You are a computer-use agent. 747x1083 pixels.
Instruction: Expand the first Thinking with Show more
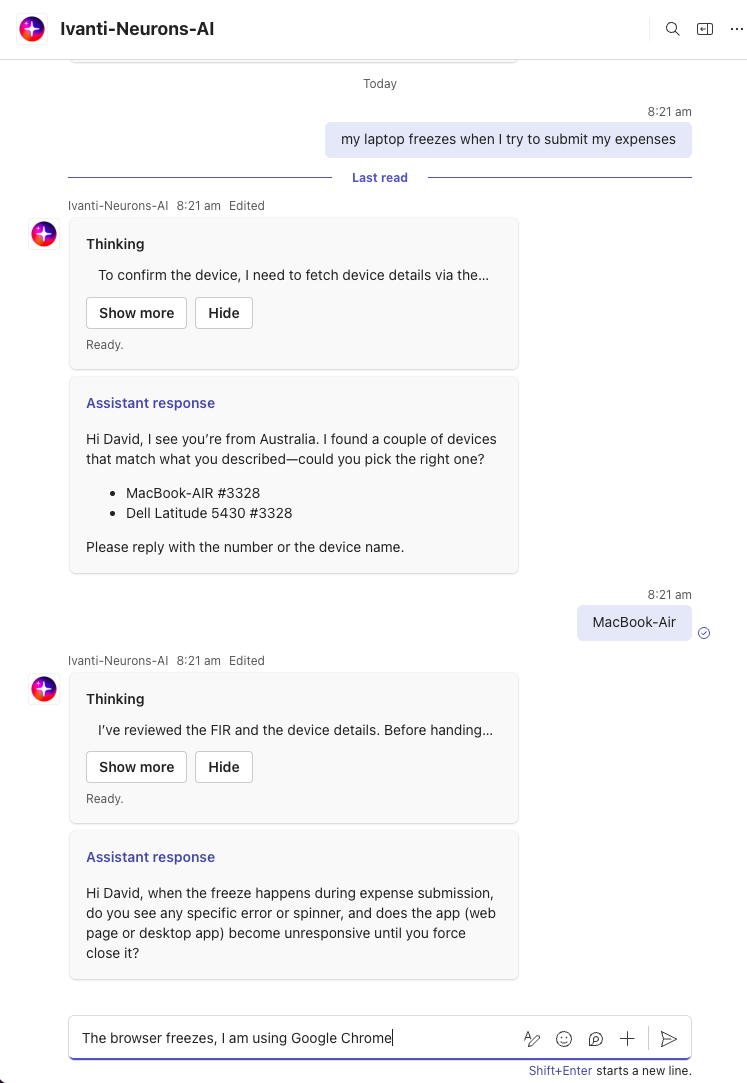click(x=136, y=313)
